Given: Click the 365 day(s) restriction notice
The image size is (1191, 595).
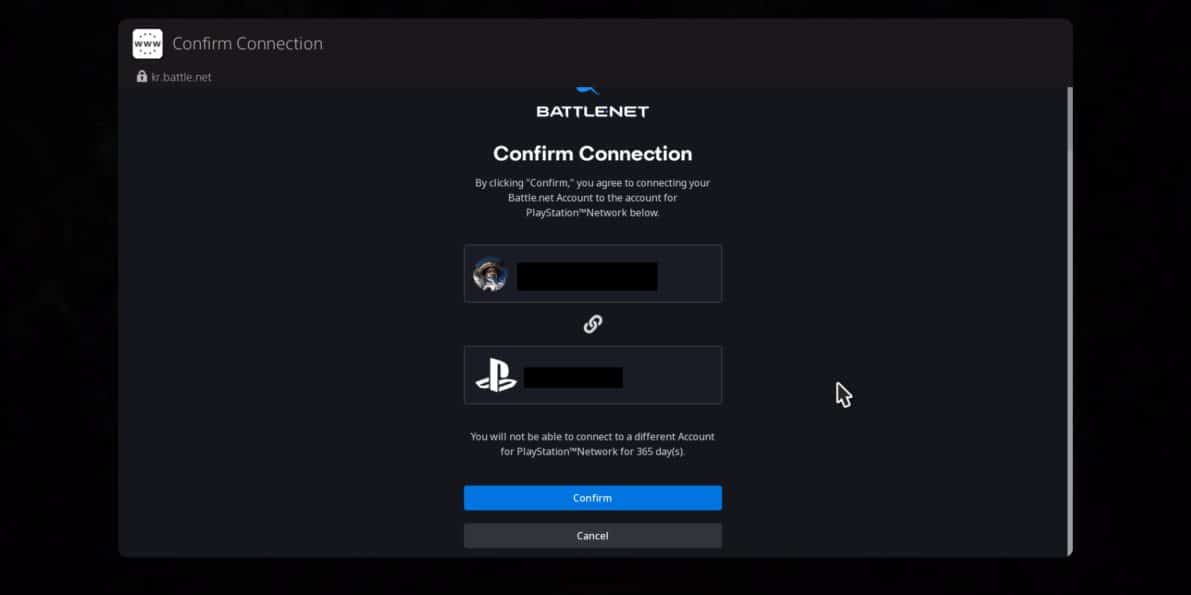Looking at the screenshot, I should click(x=592, y=444).
